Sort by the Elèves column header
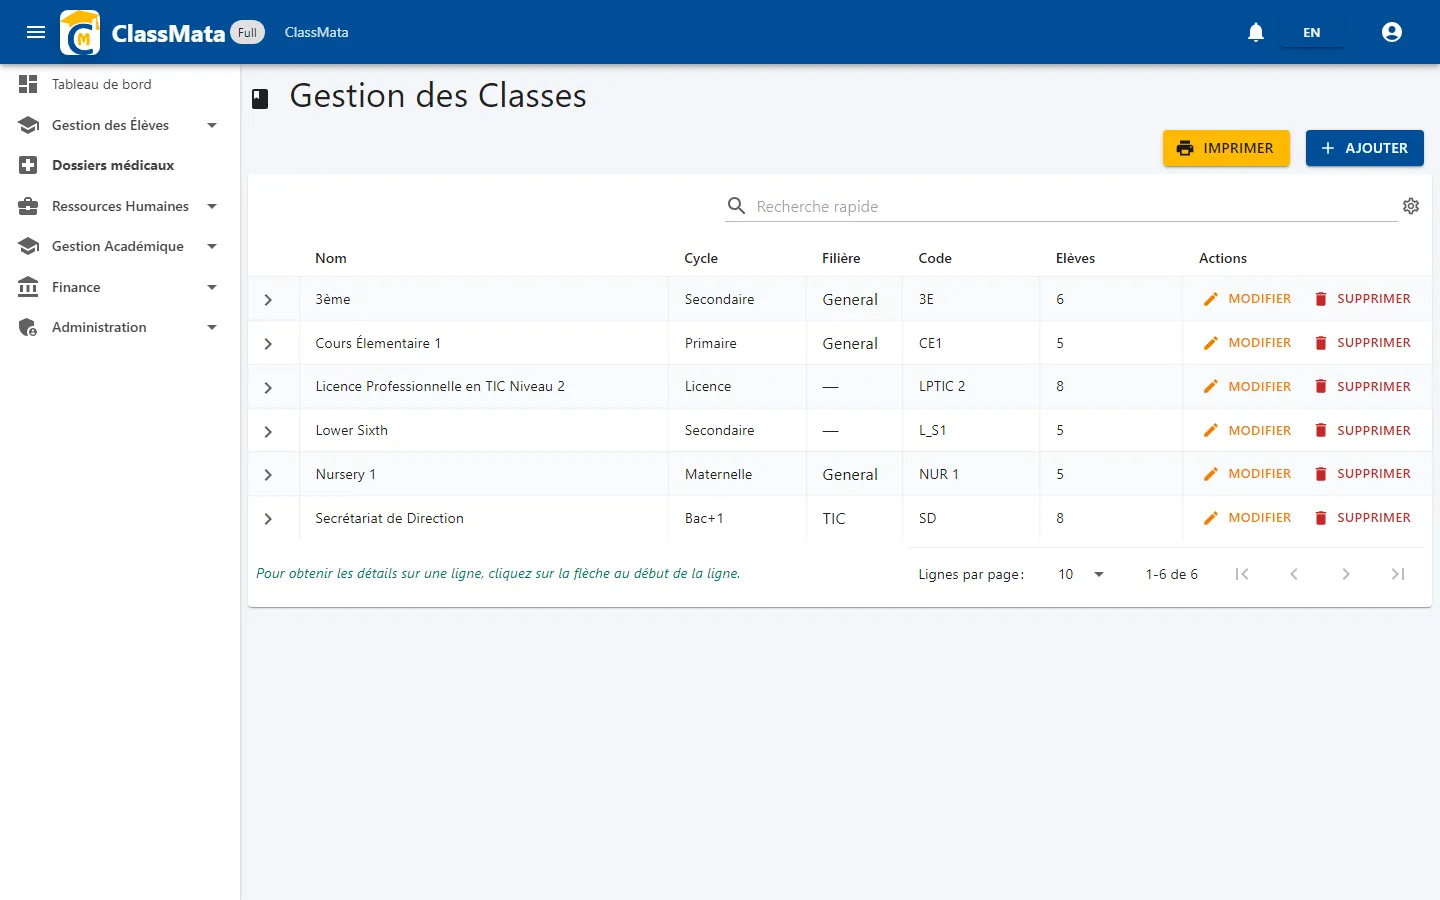 tap(1075, 258)
